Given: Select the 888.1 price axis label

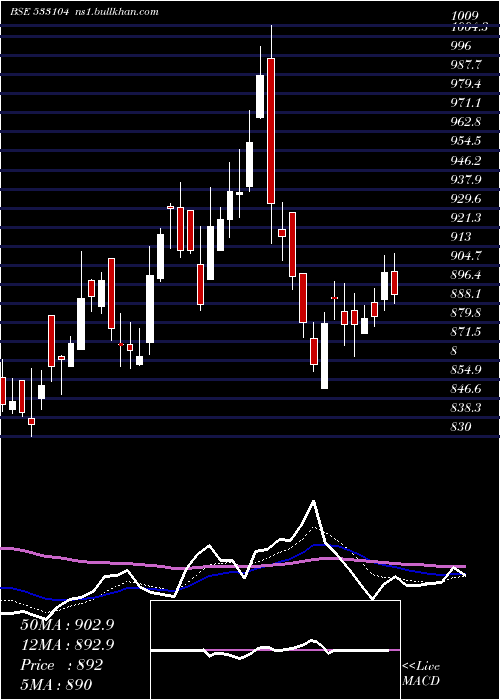Looking at the screenshot, I should tap(467, 294).
